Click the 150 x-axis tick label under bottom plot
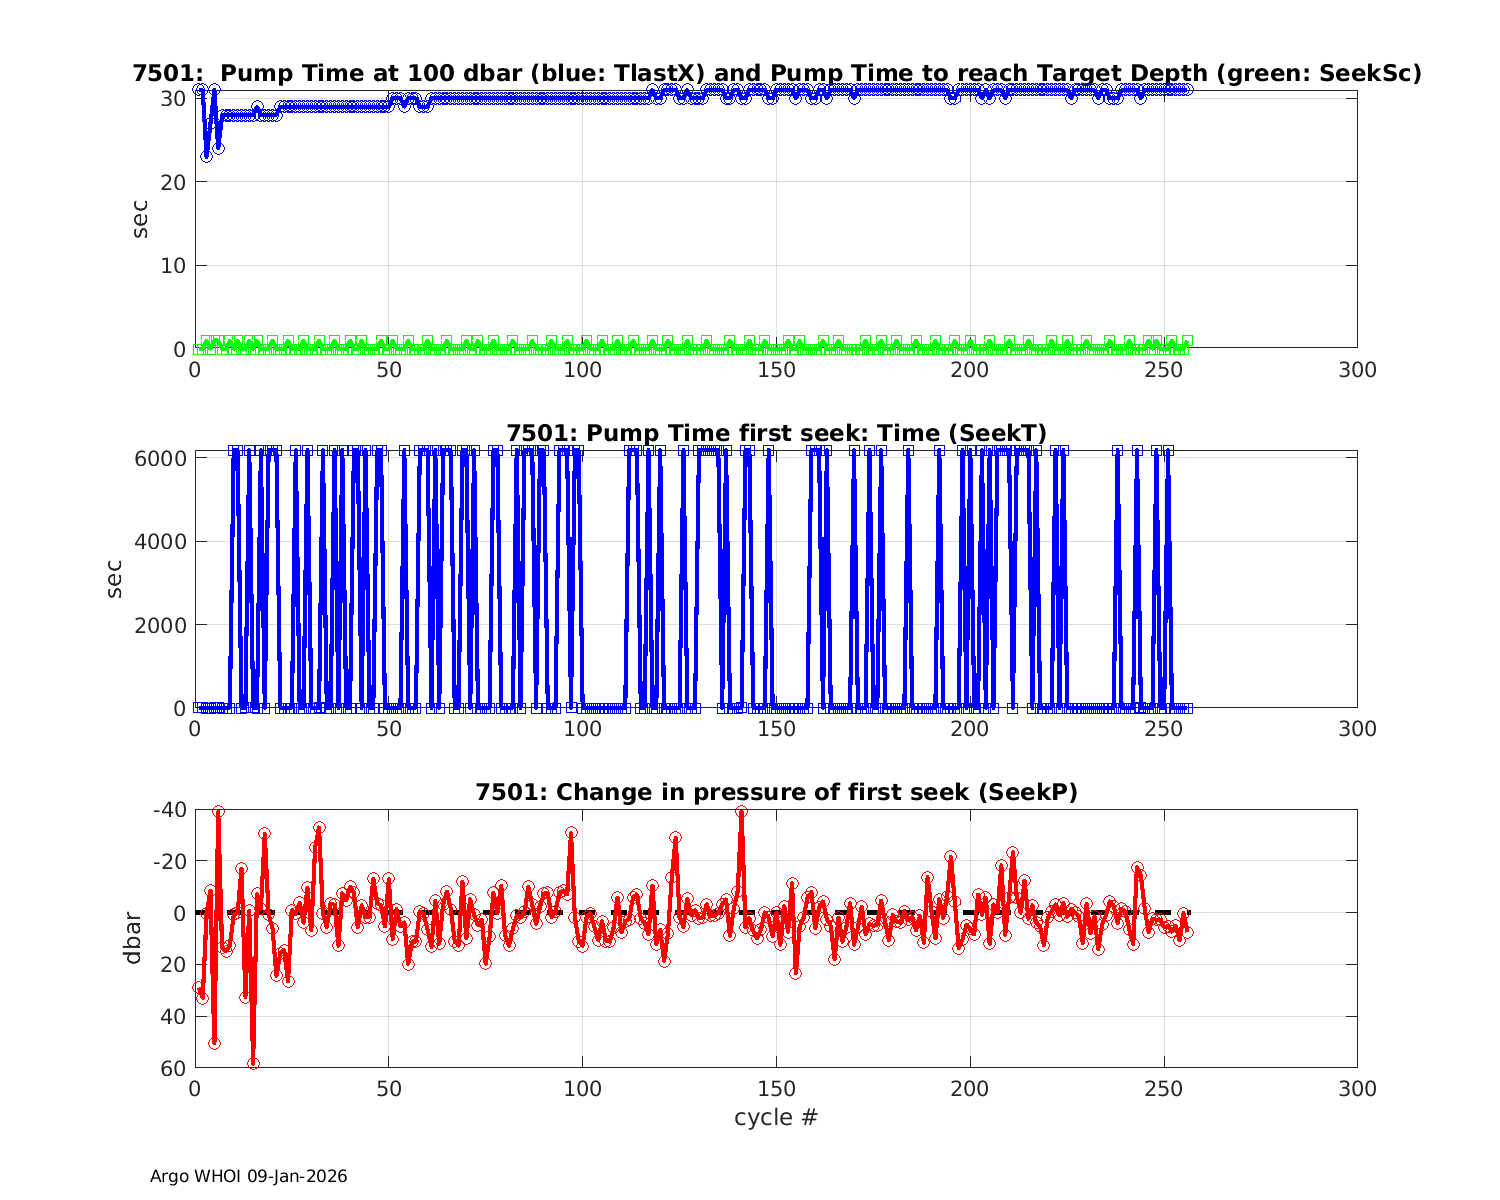 tap(776, 1089)
